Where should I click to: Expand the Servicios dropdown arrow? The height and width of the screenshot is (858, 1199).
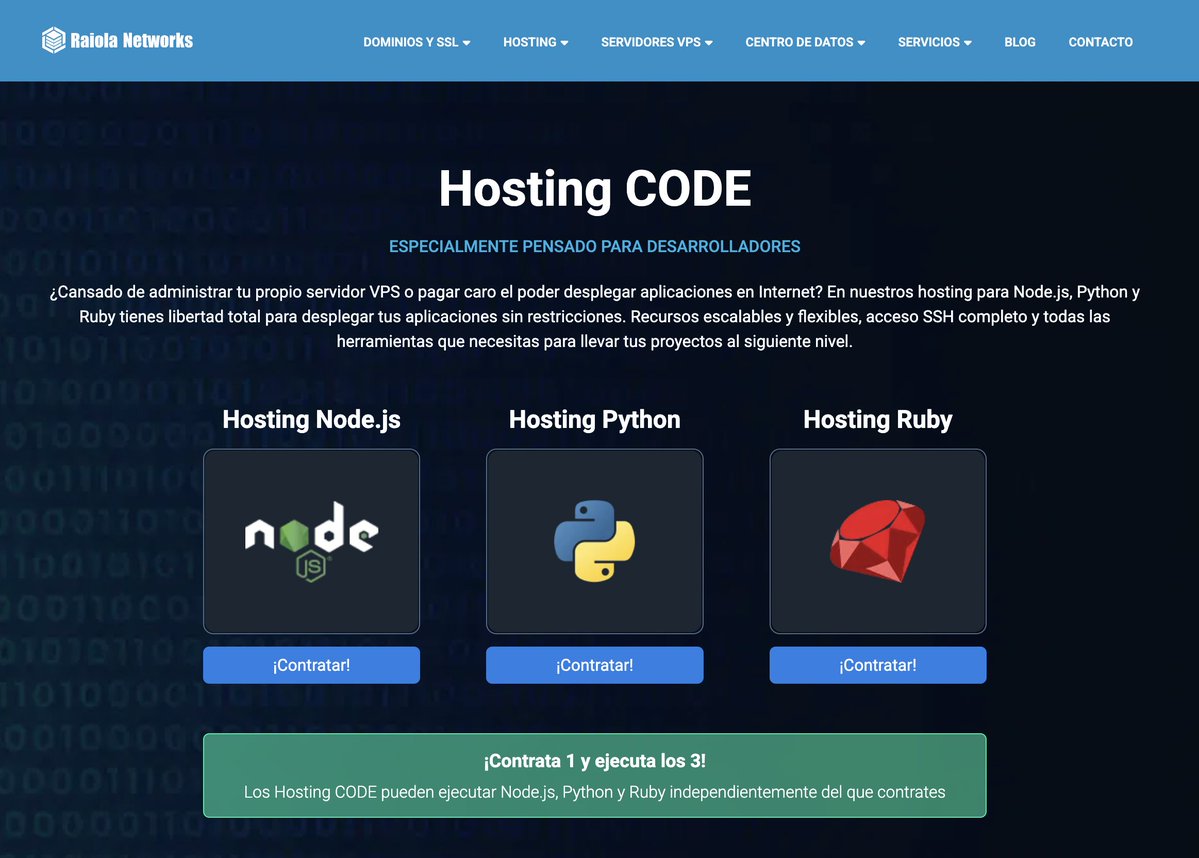968,43
